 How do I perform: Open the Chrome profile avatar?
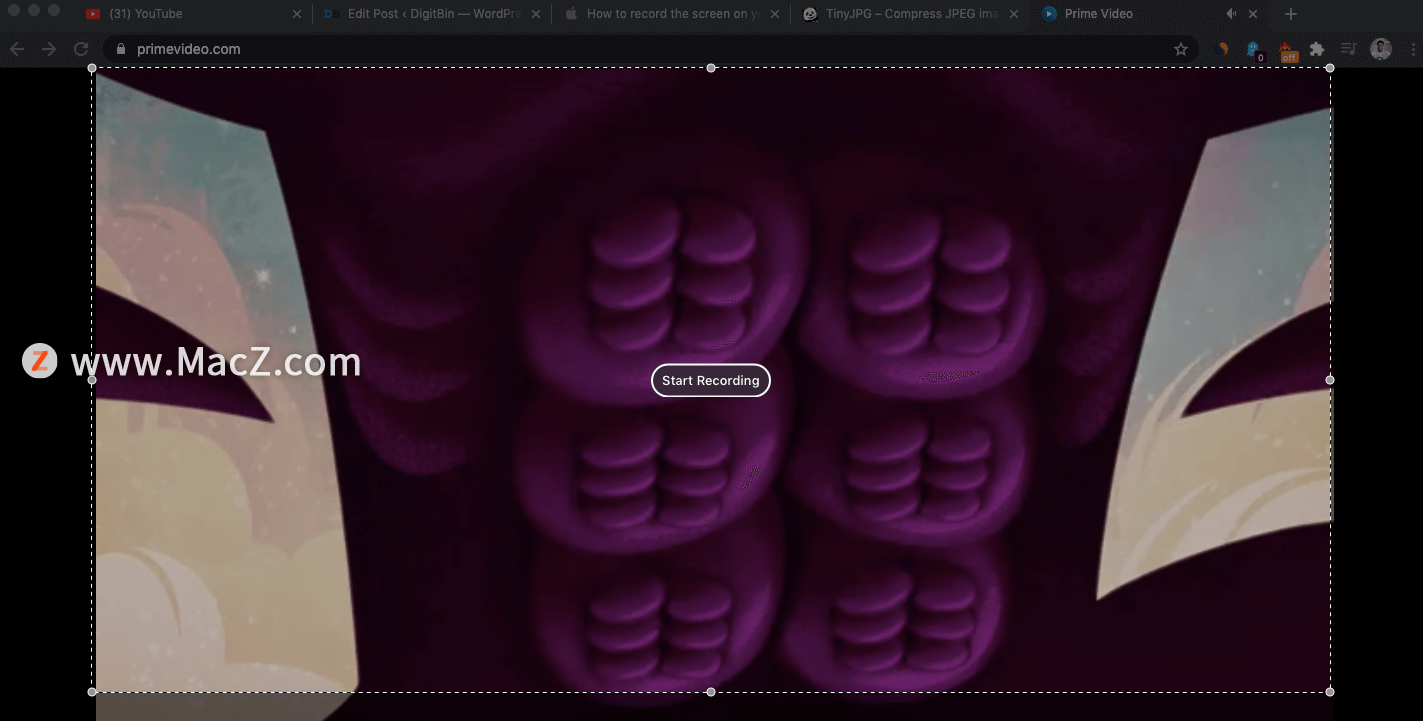point(1381,49)
